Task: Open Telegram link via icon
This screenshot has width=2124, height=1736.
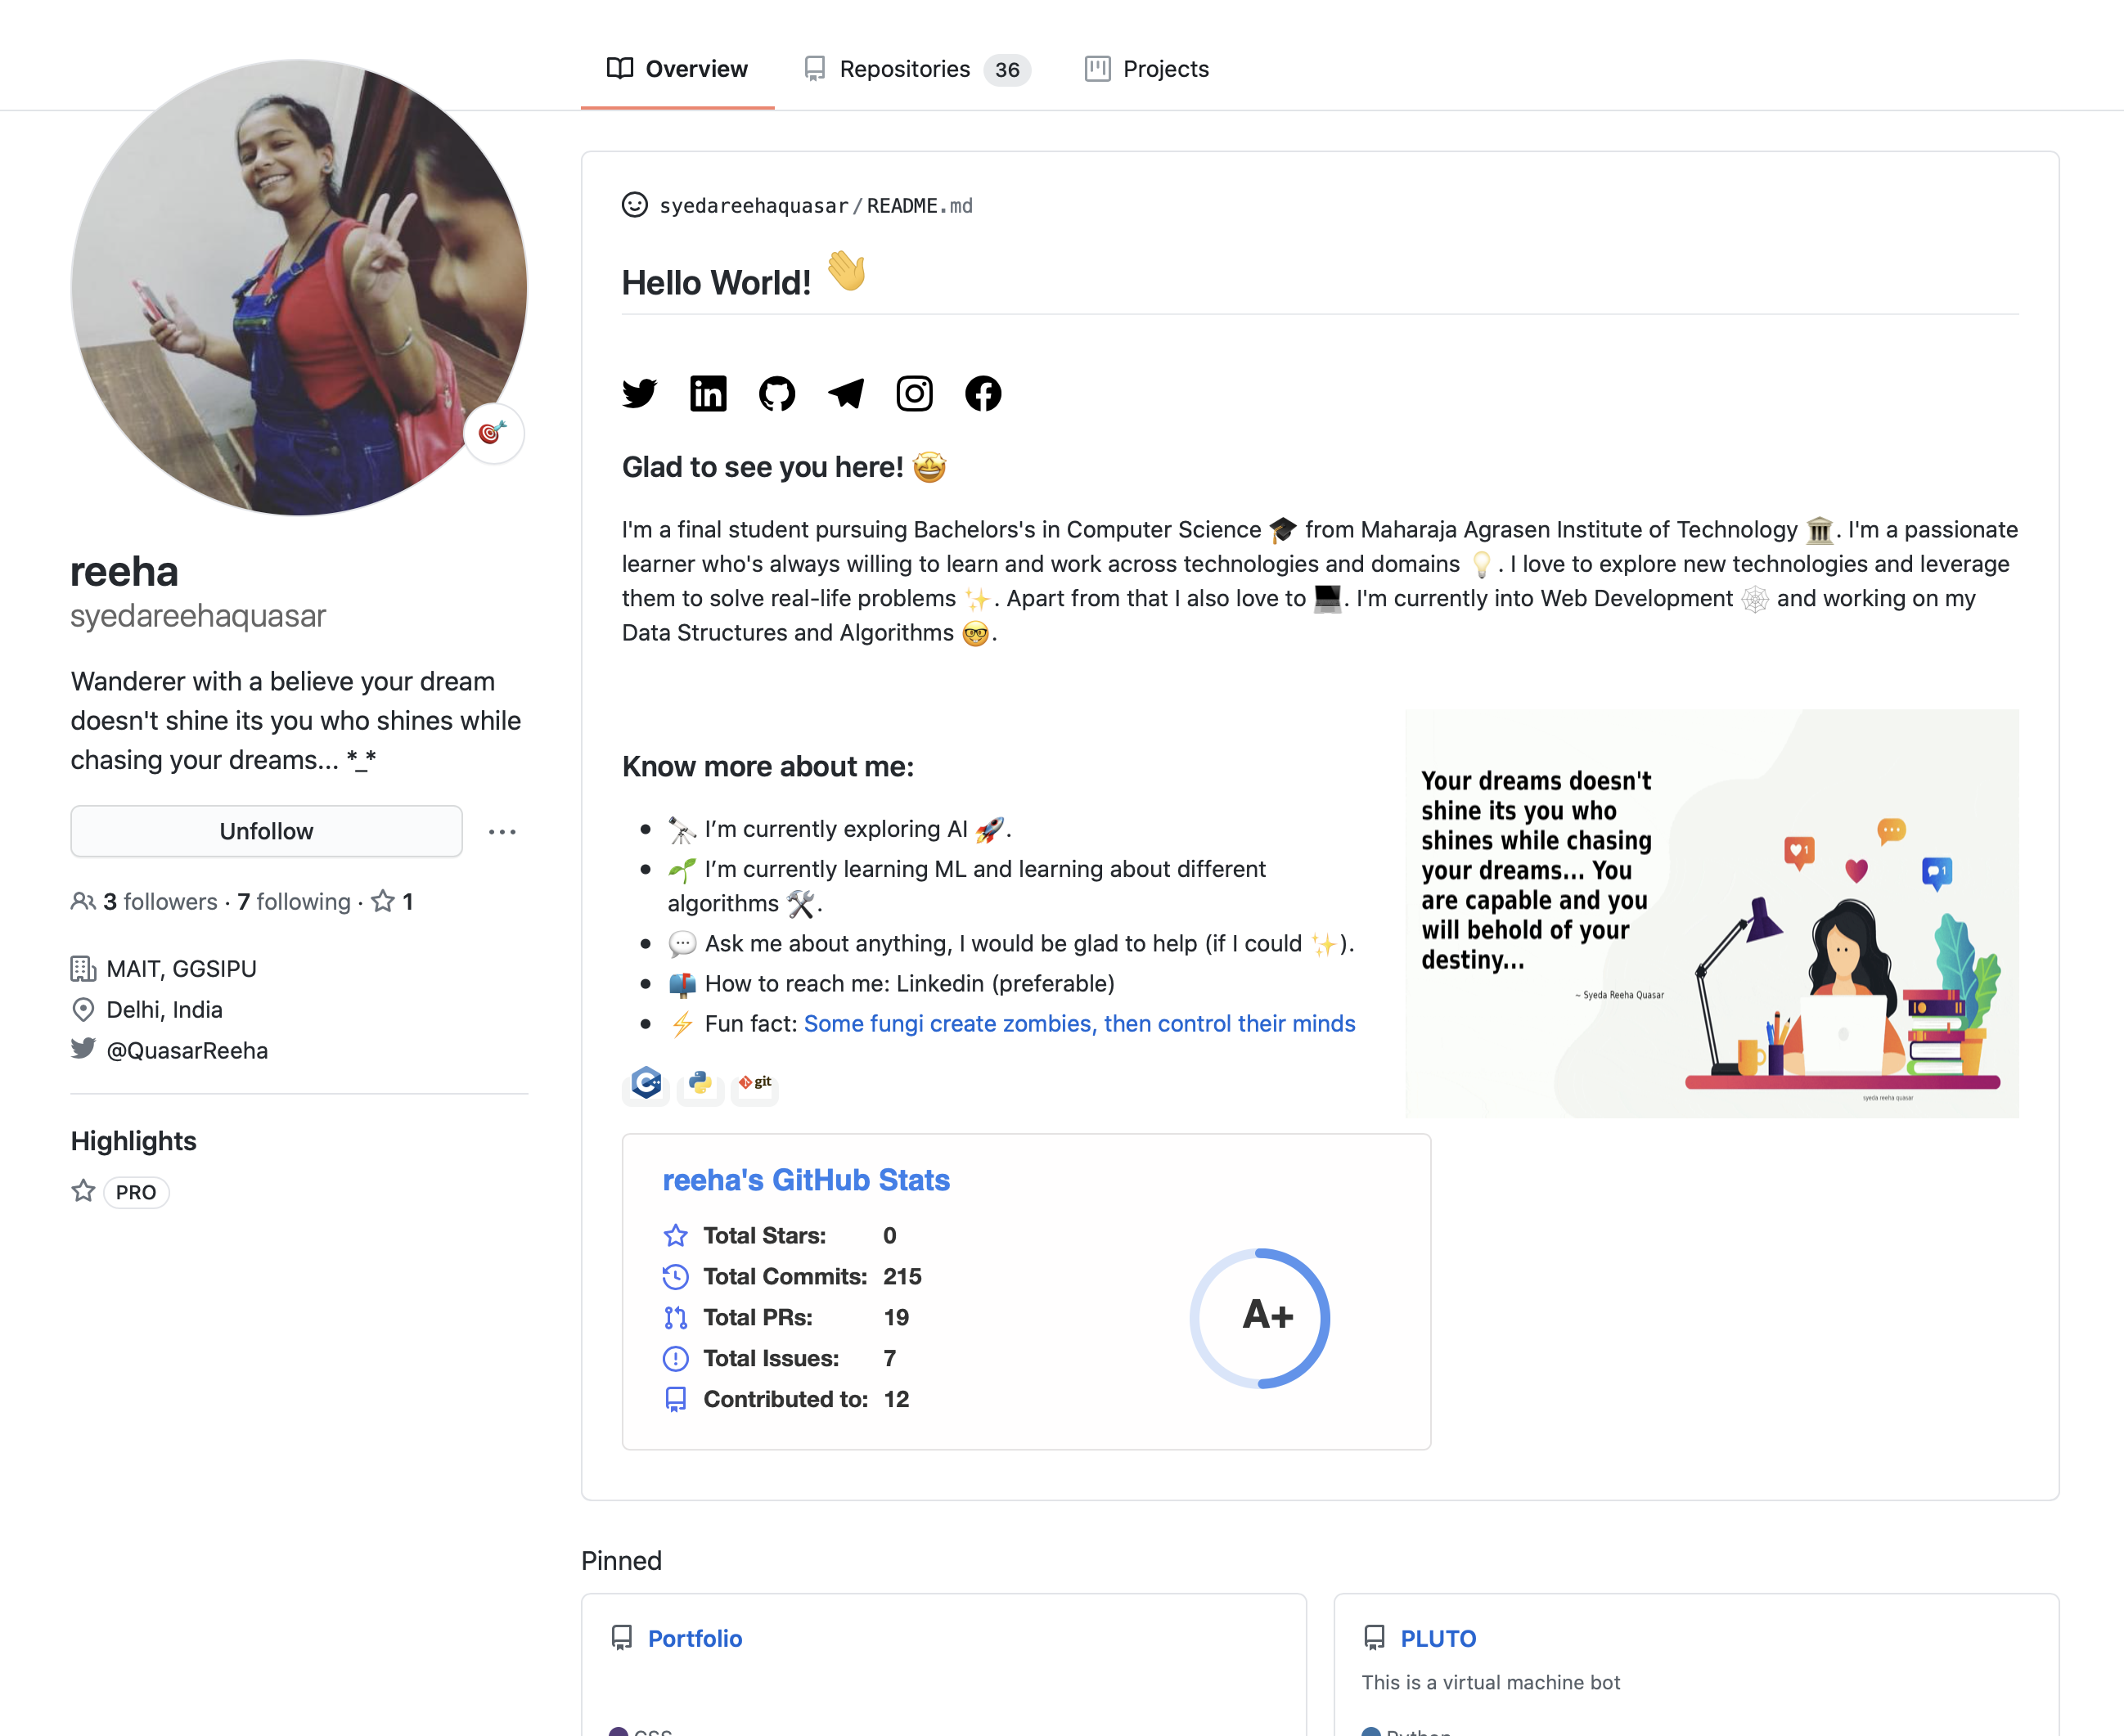Action: click(845, 394)
